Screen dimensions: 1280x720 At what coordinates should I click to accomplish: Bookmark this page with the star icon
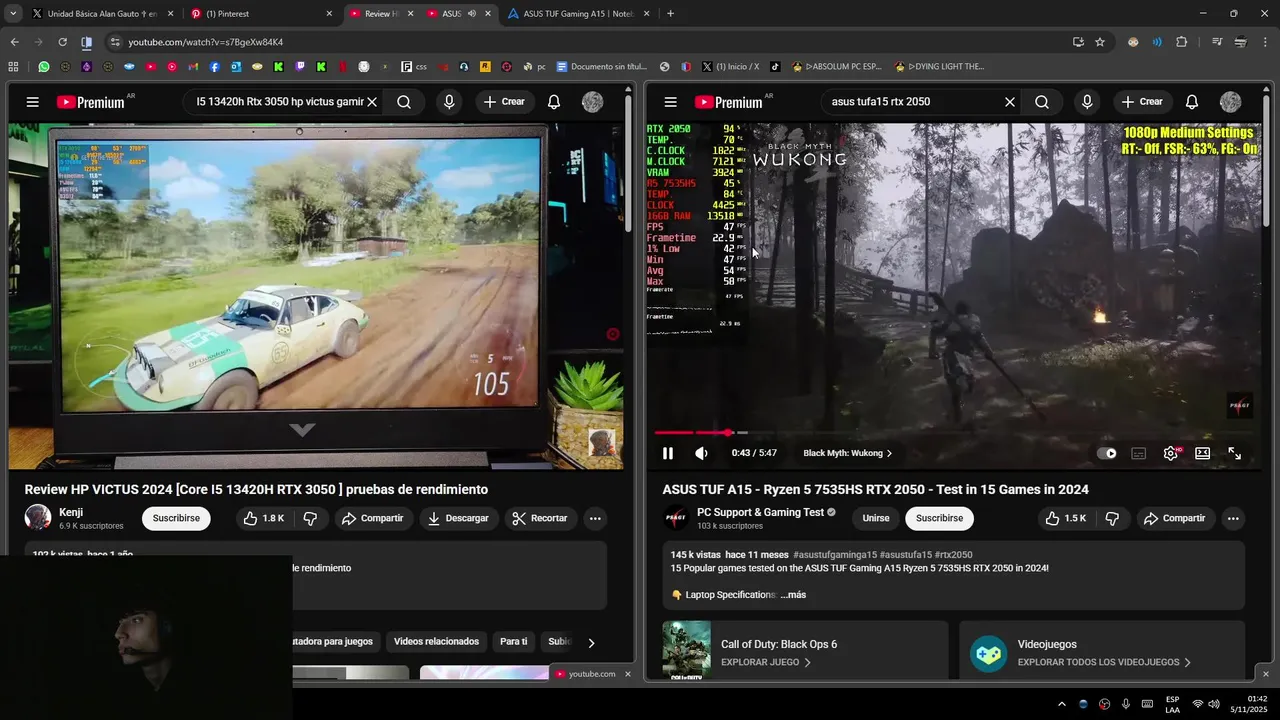point(1100,42)
